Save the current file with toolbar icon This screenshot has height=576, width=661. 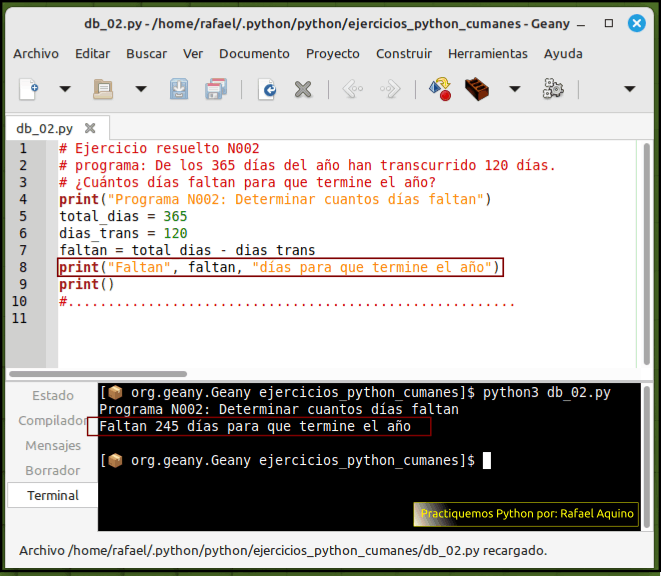point(178,89)
